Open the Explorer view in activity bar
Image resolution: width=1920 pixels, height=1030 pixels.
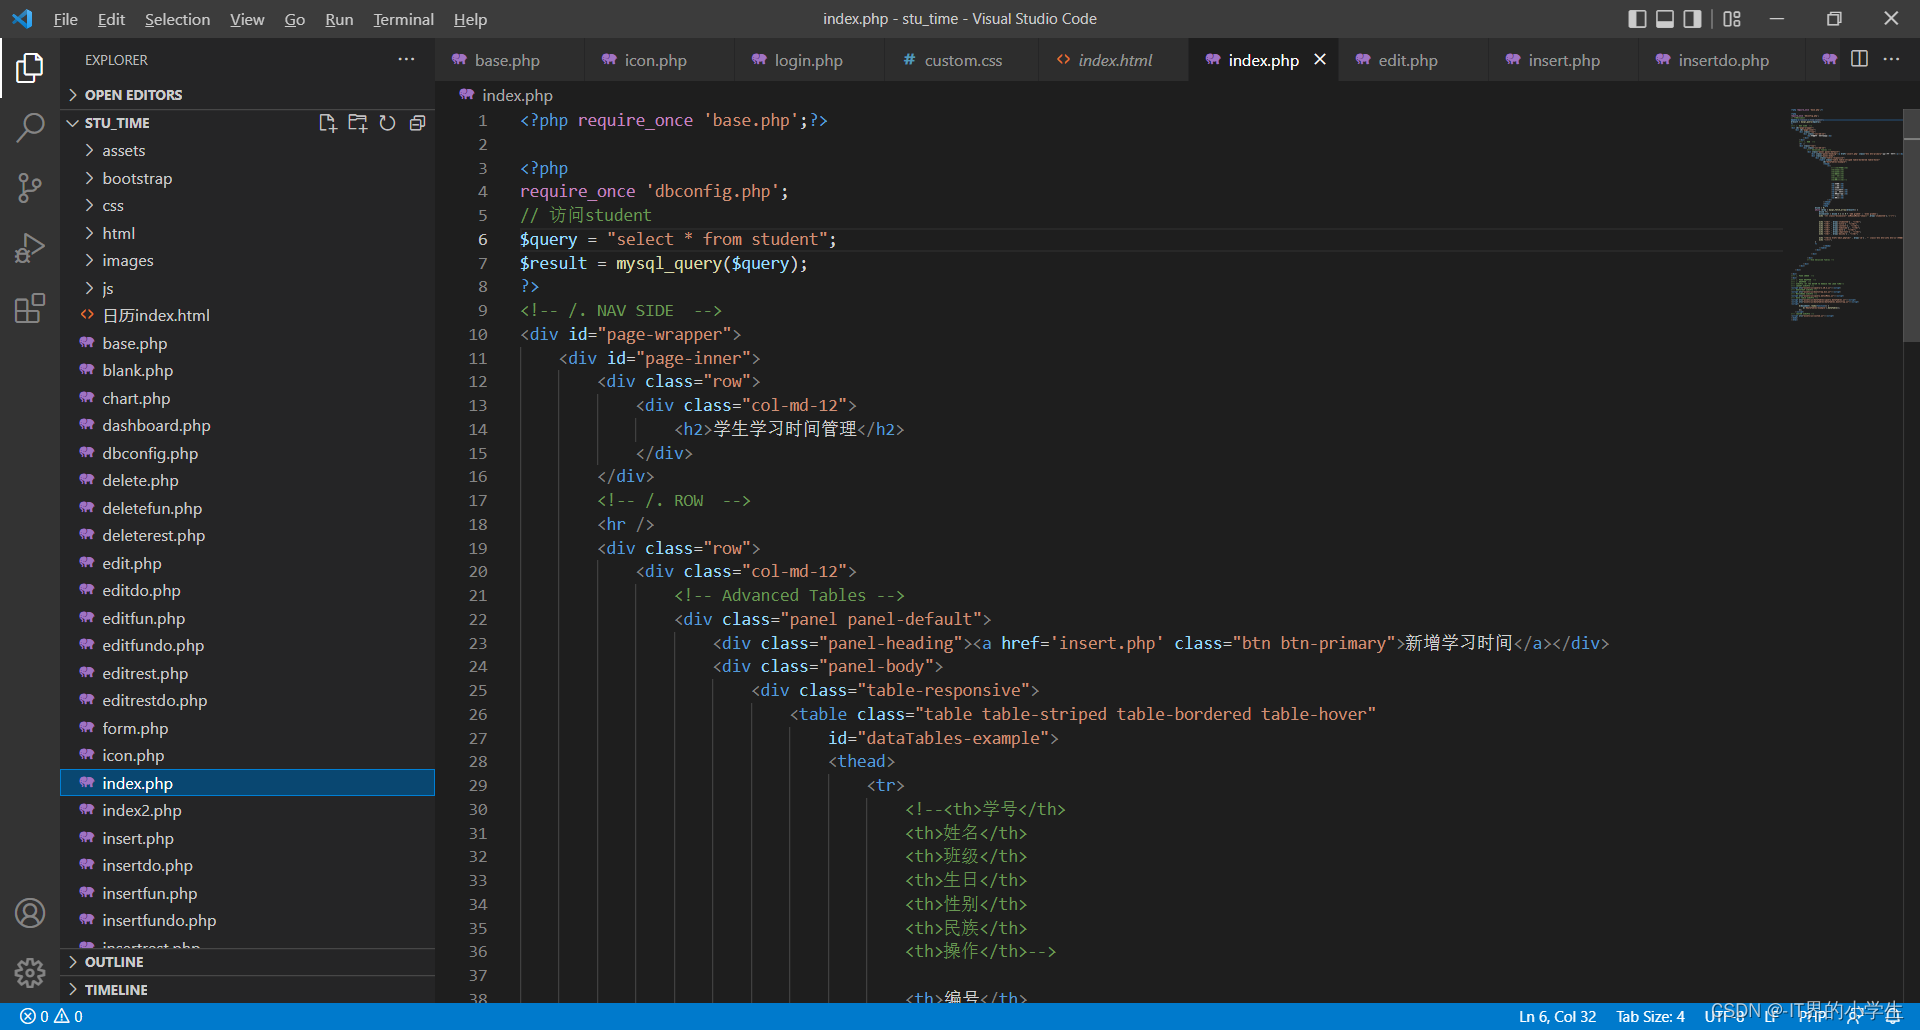[x=30, y=68]
